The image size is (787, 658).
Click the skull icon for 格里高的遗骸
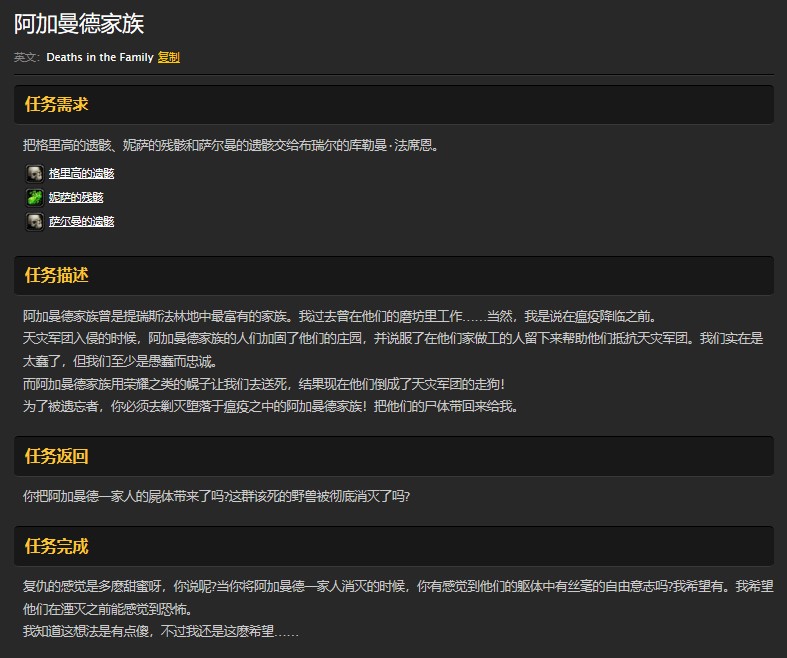coord(34,174)
